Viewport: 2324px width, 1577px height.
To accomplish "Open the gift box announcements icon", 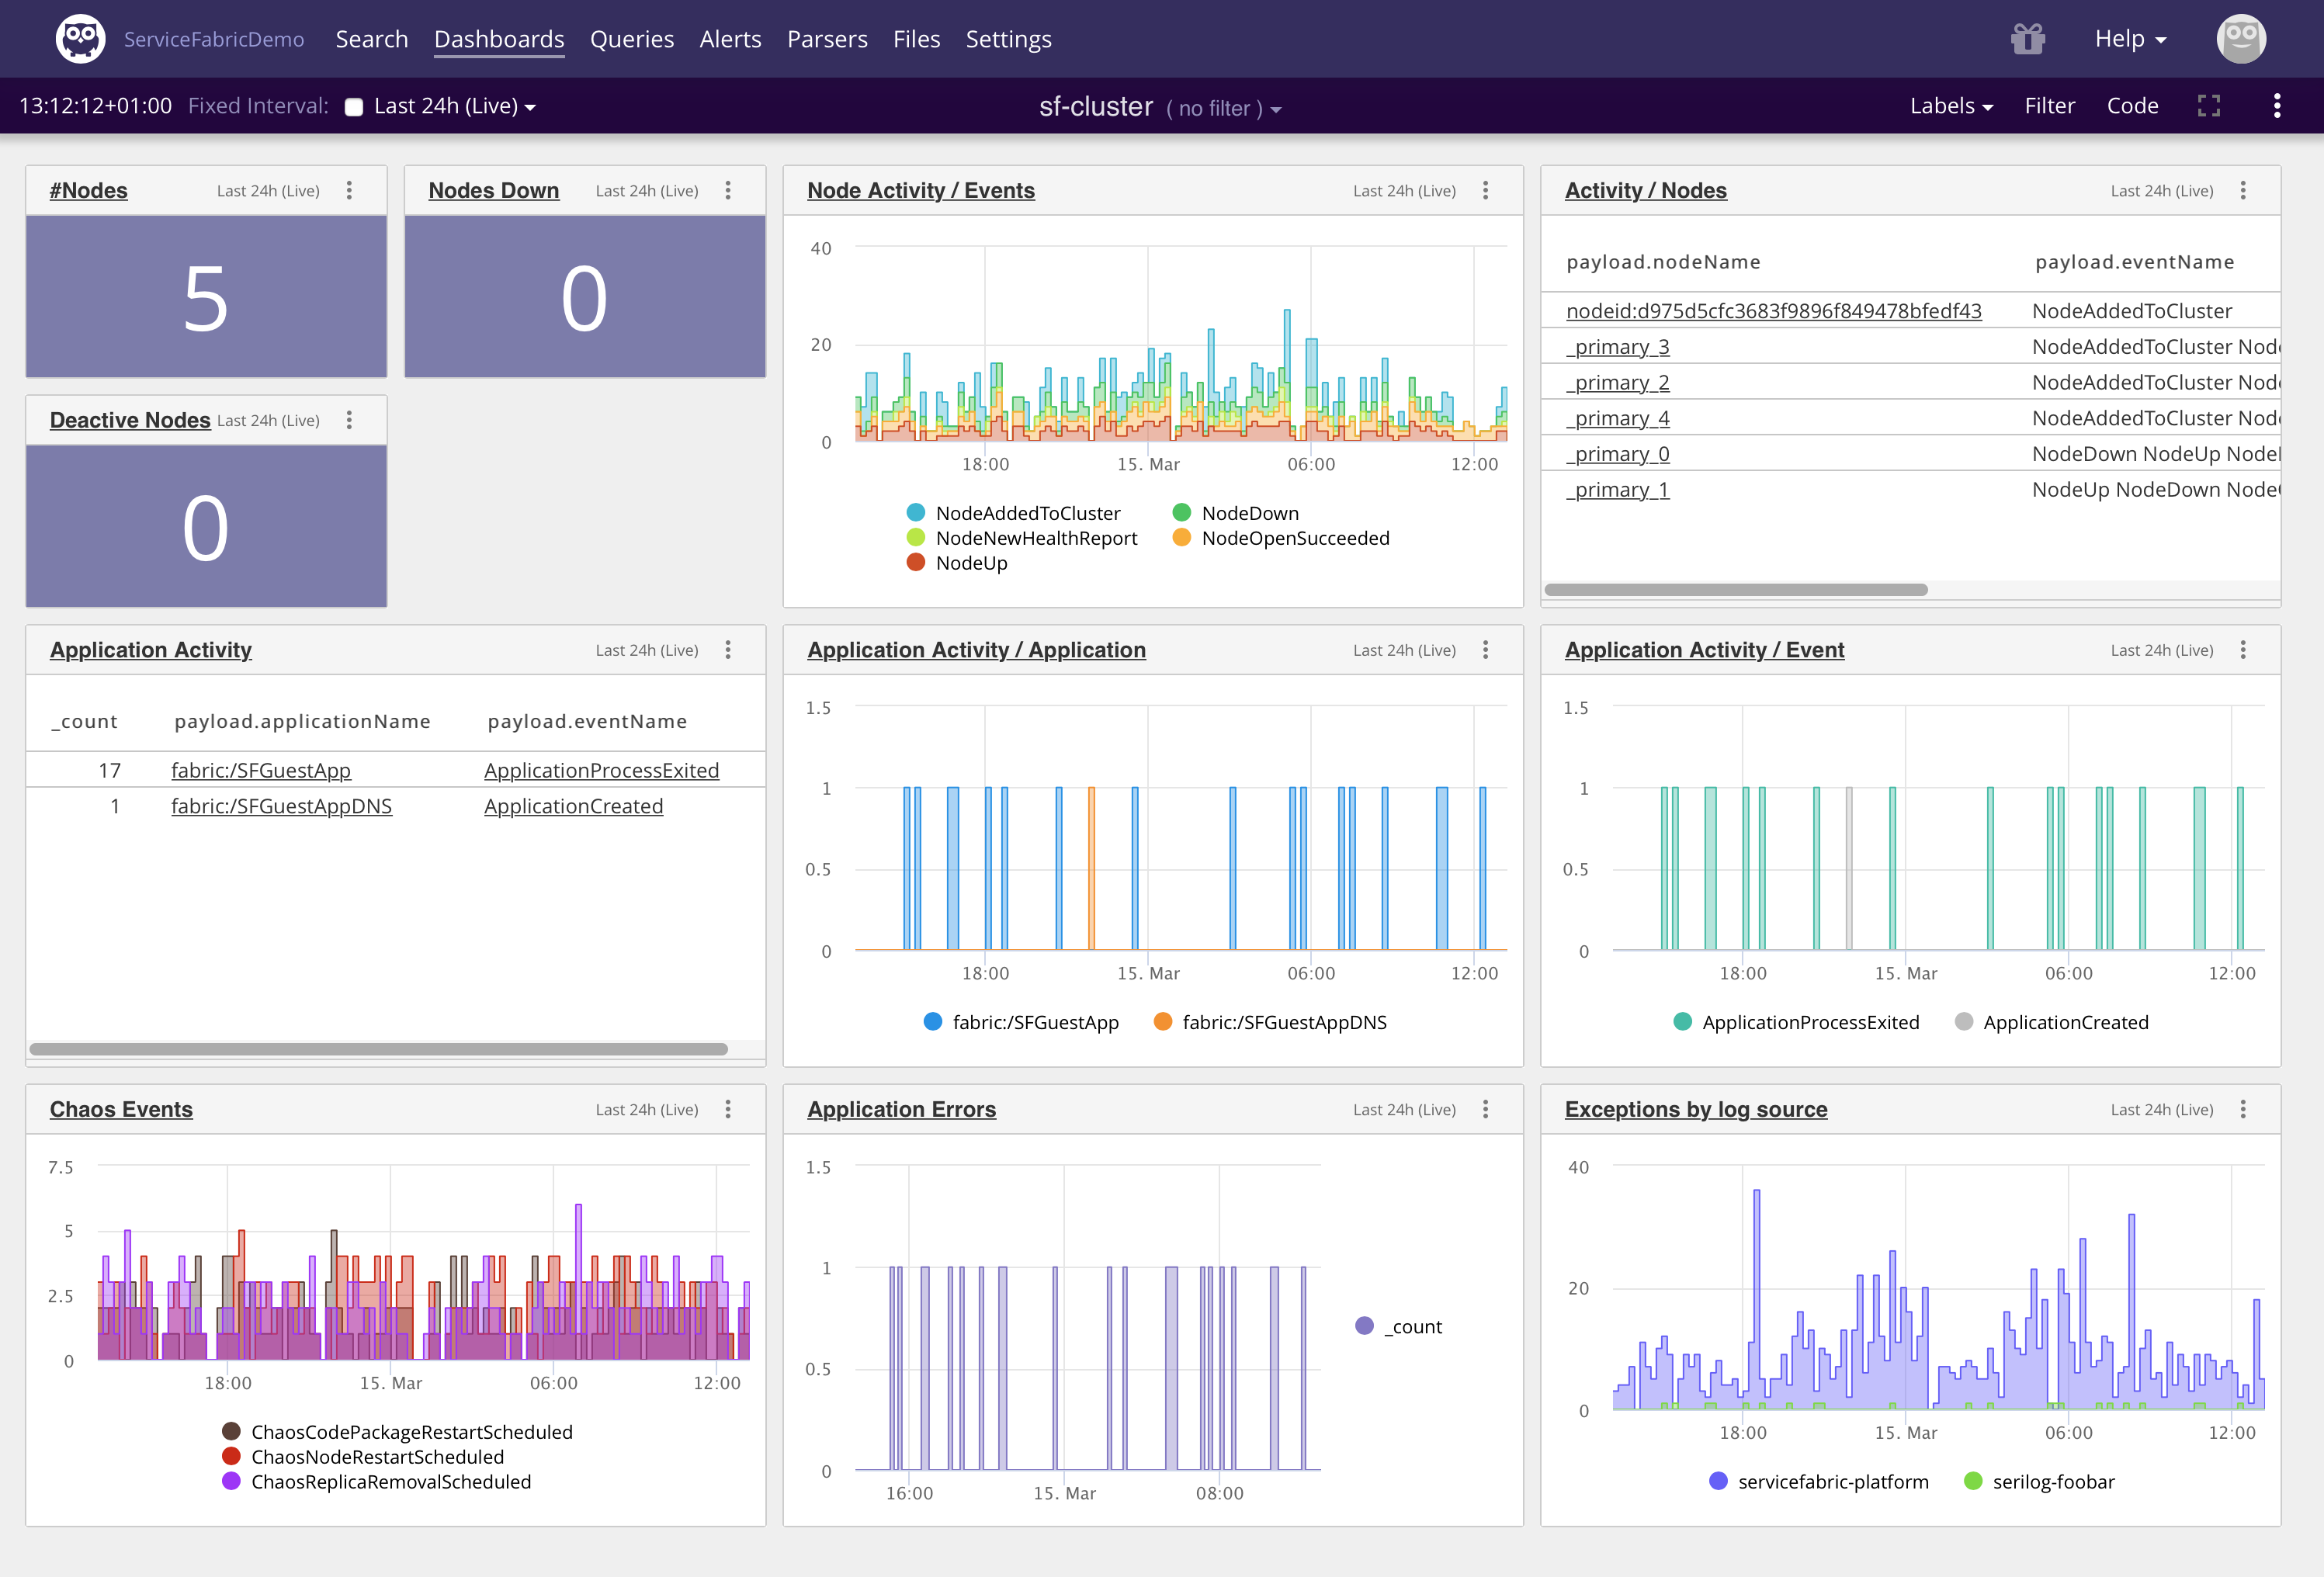I will [2027, 39].
